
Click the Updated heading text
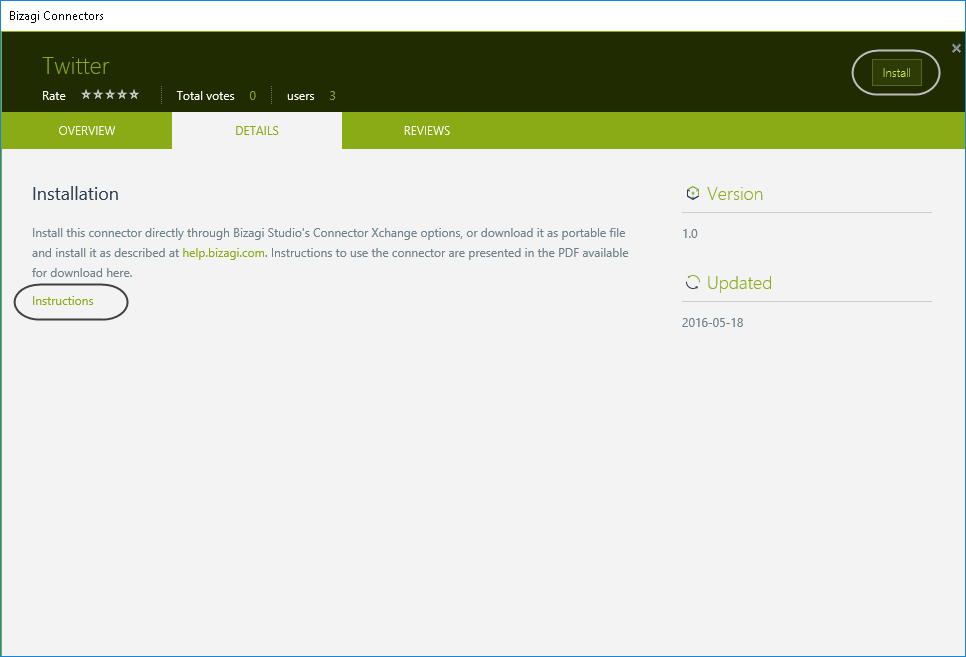739,283
